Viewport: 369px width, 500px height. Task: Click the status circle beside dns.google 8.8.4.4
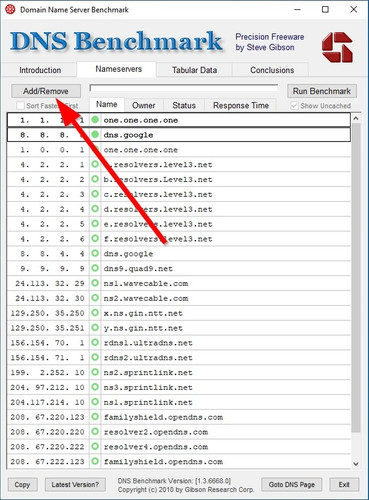point(95,253)
